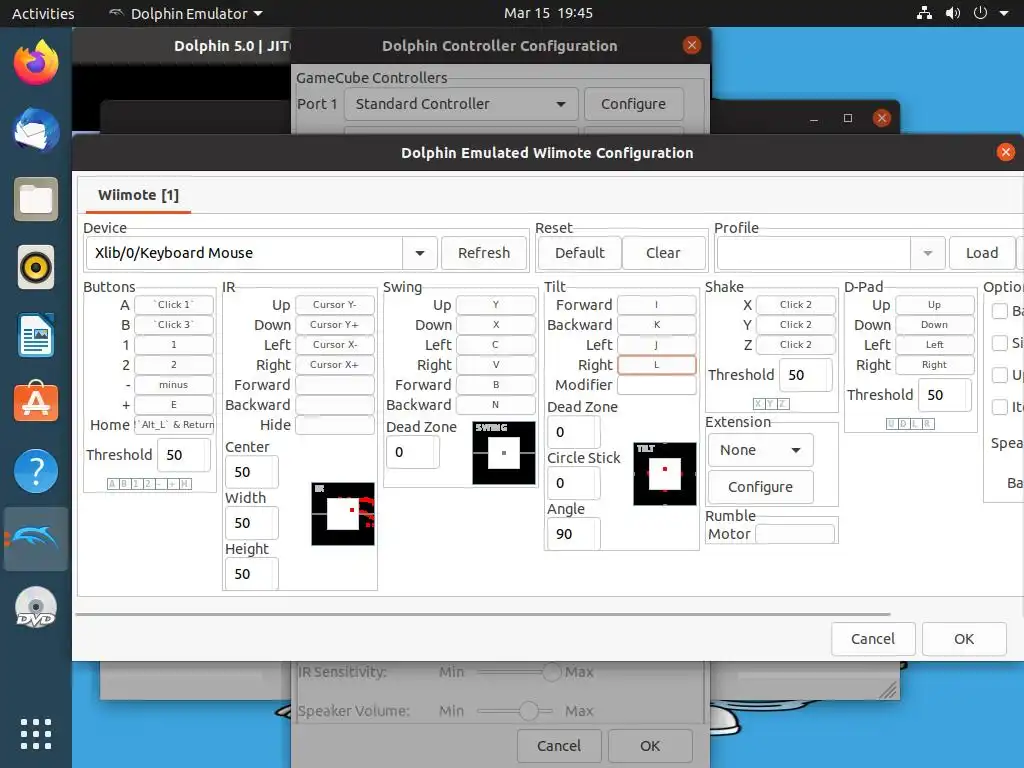Click the Rumble Motor mapping button
The height and width of the screenshot is (768, 1024).
(795, 534)
